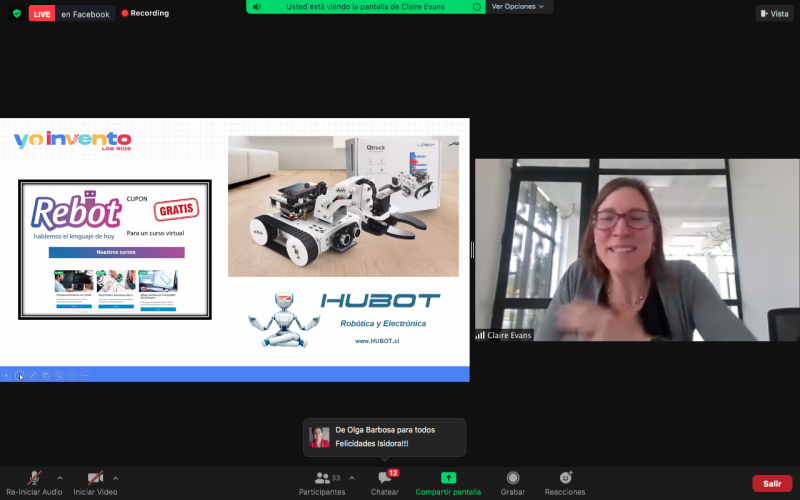
Task: Click the www.HUBOT.cl link on slide
Action: 377,341
